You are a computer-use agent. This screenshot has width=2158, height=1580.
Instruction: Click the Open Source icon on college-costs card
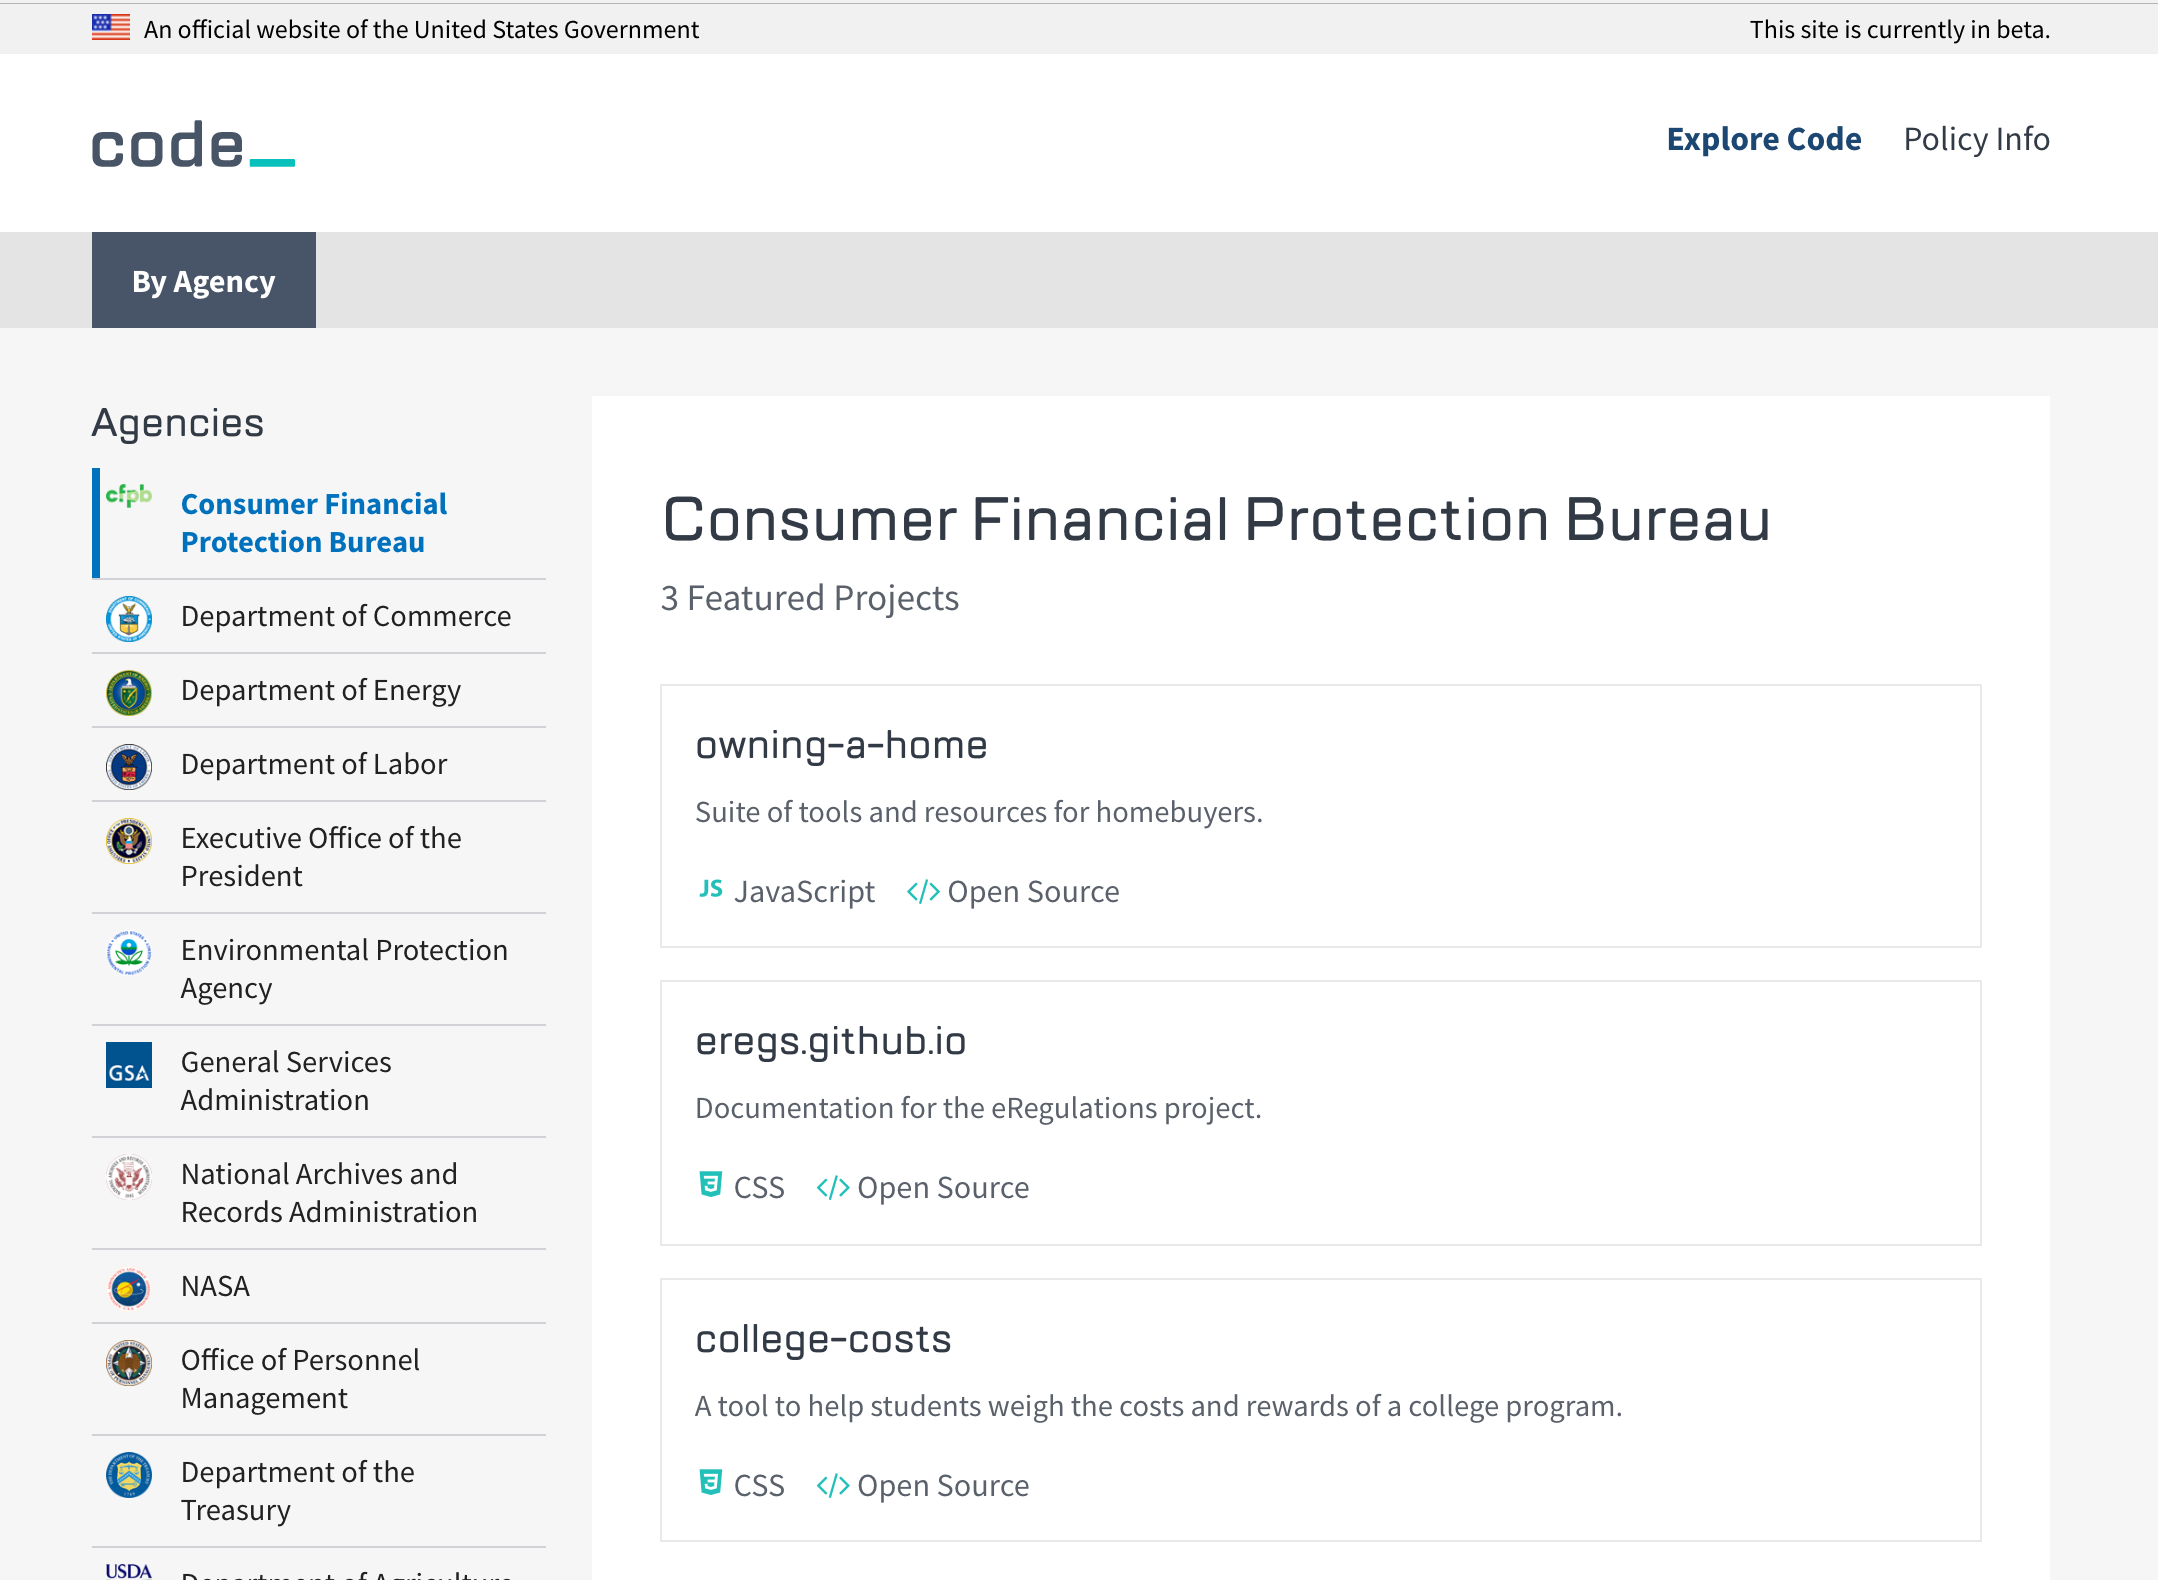point(831,1484)
